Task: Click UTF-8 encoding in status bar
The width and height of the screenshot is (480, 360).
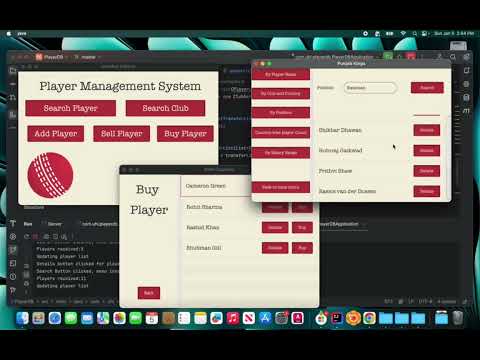Action: pos(425,301)
